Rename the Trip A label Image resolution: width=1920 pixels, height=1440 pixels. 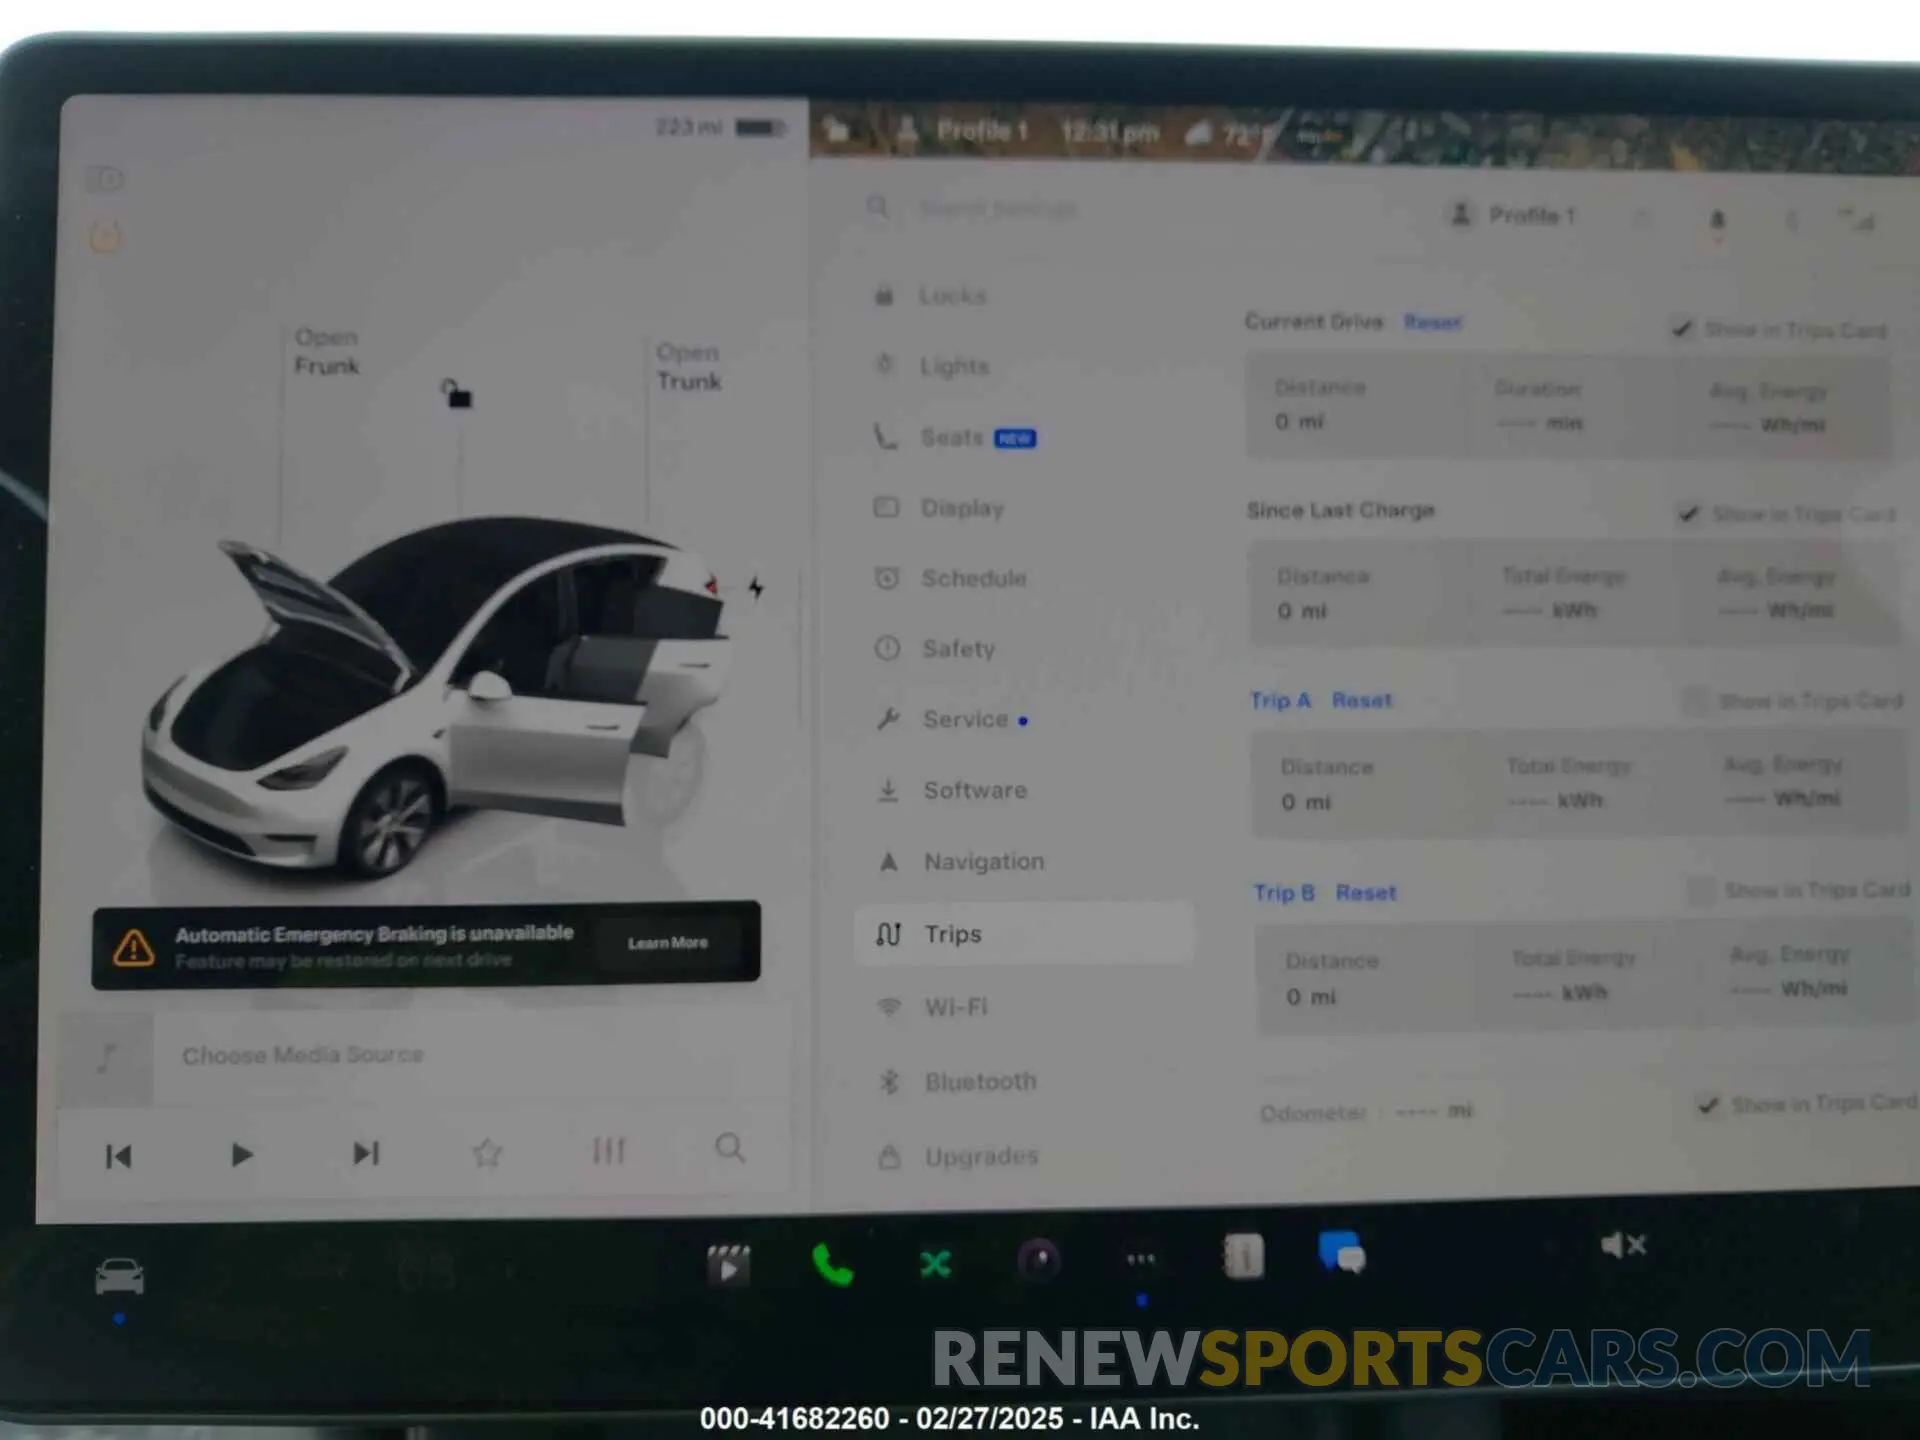pos(1280,700)
